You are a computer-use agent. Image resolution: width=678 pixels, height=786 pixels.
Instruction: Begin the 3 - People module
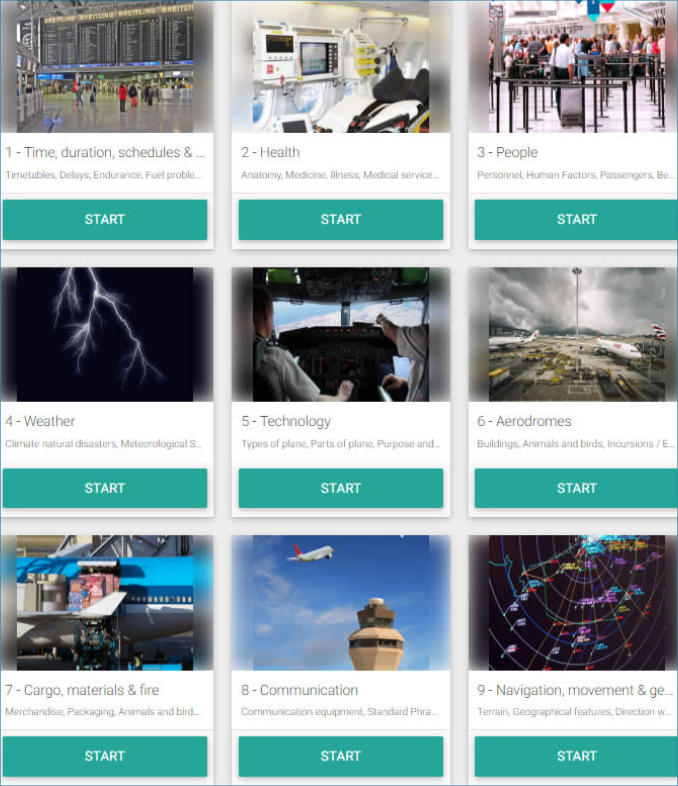coord(576,220)
